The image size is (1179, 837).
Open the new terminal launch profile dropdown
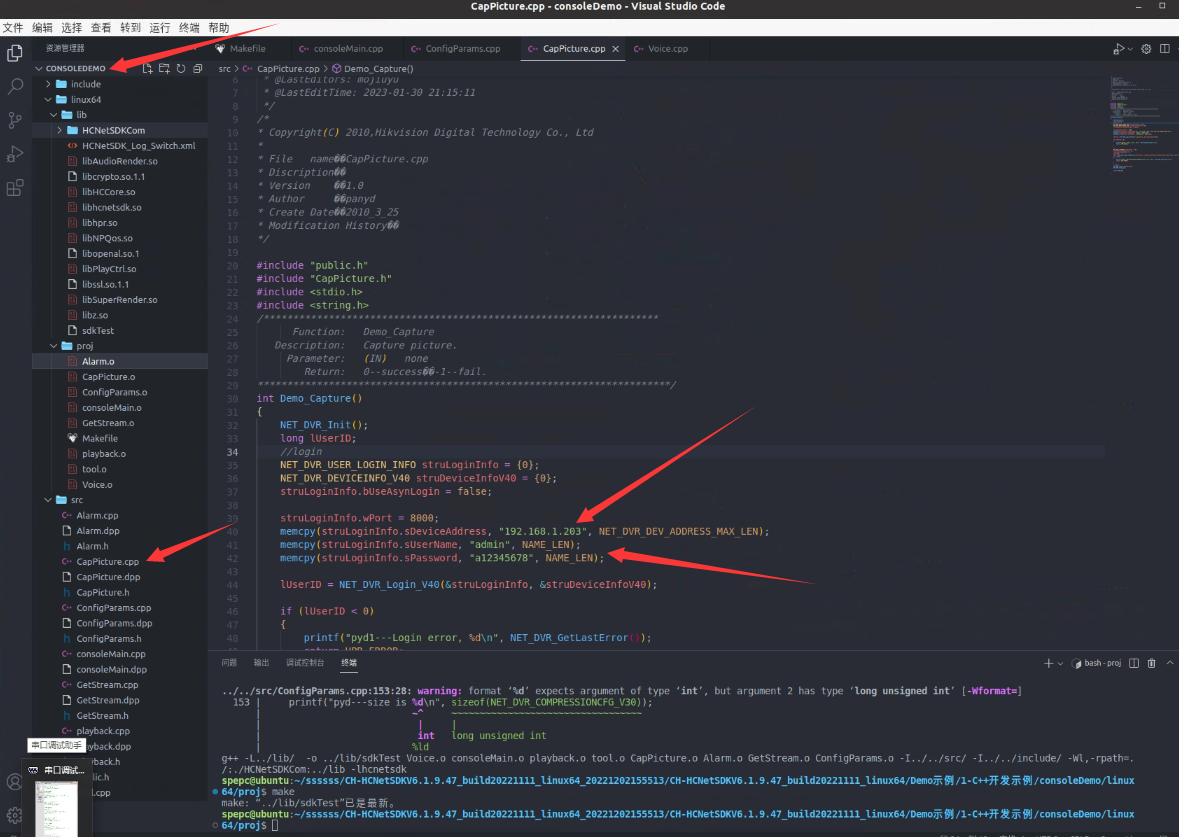[x=1060, y=663]
